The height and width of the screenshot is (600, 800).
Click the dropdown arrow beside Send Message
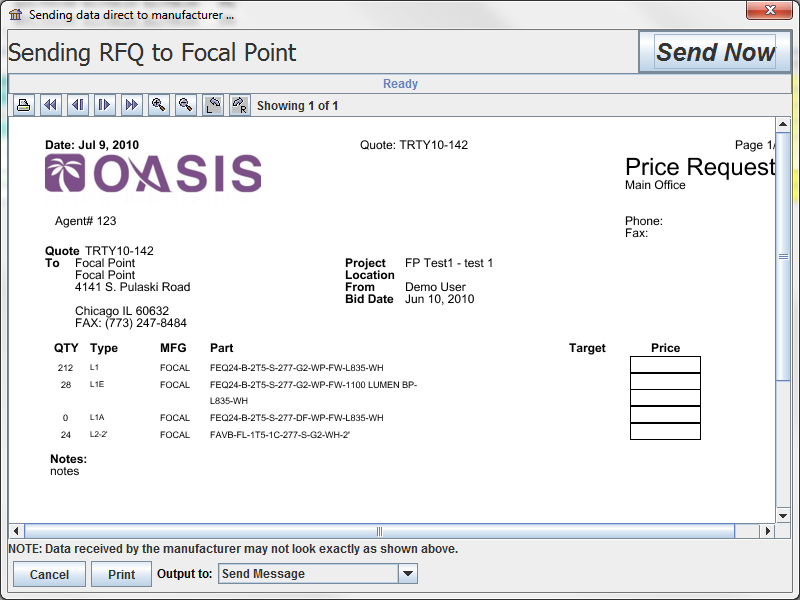tap(408, 573)
